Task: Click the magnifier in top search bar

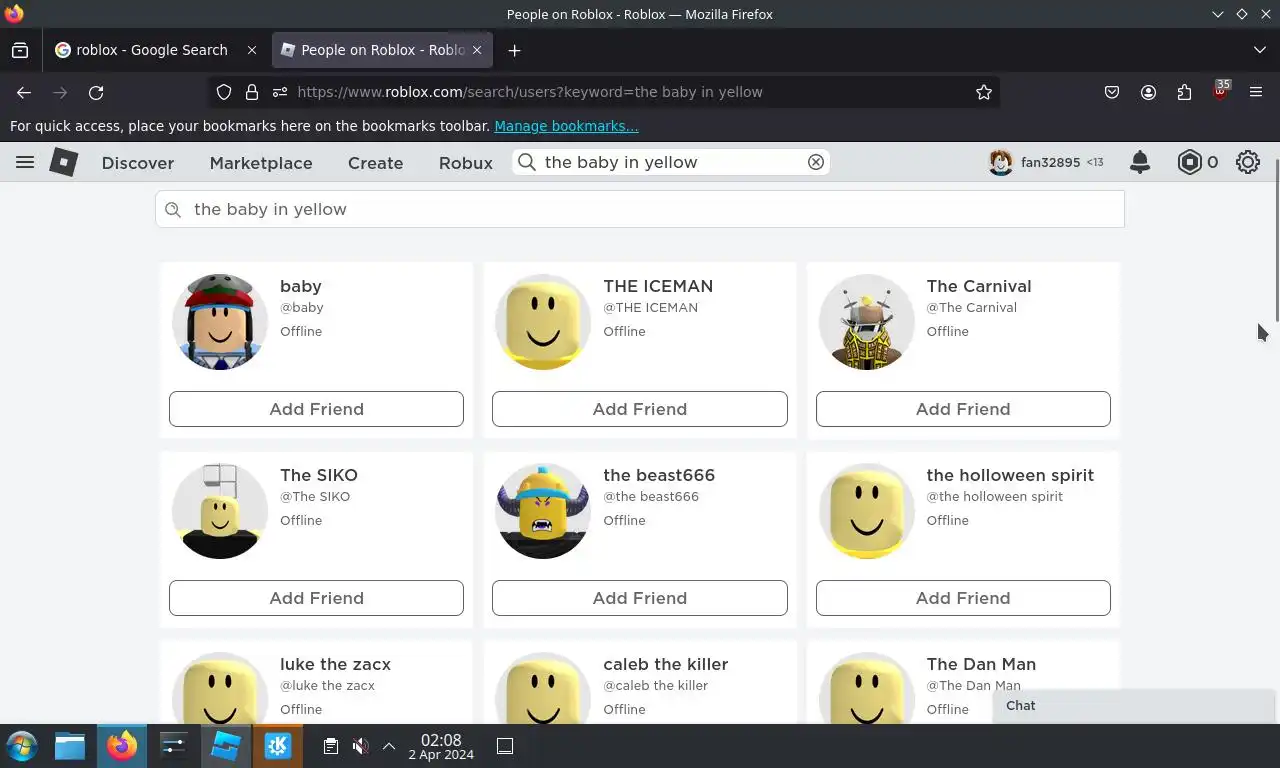Action: click(x=527, y=162)
